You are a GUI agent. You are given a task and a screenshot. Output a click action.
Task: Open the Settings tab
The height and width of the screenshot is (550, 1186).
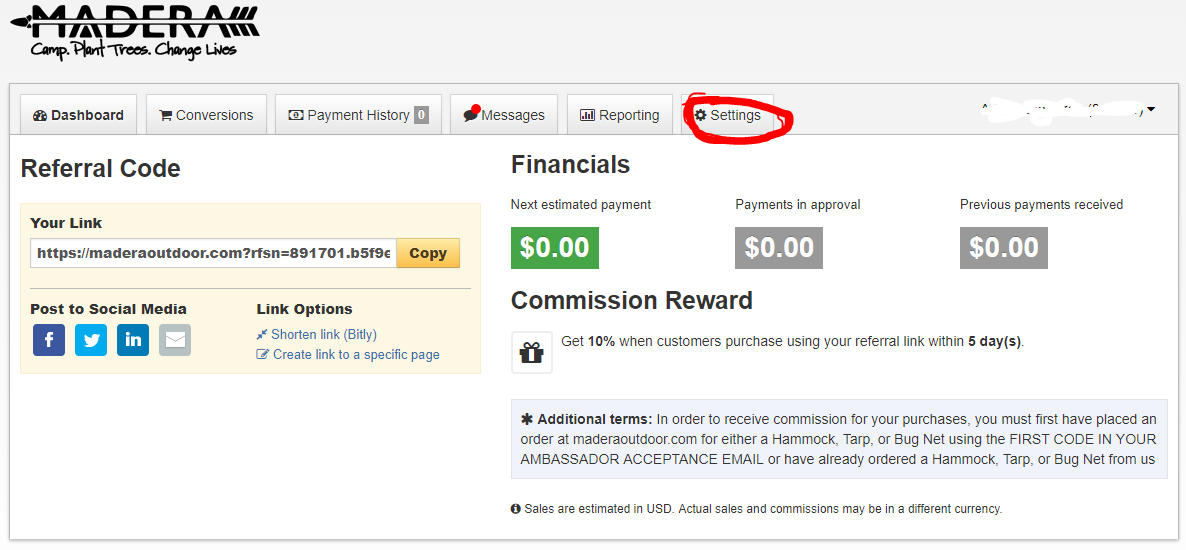[x=728, y=115]
